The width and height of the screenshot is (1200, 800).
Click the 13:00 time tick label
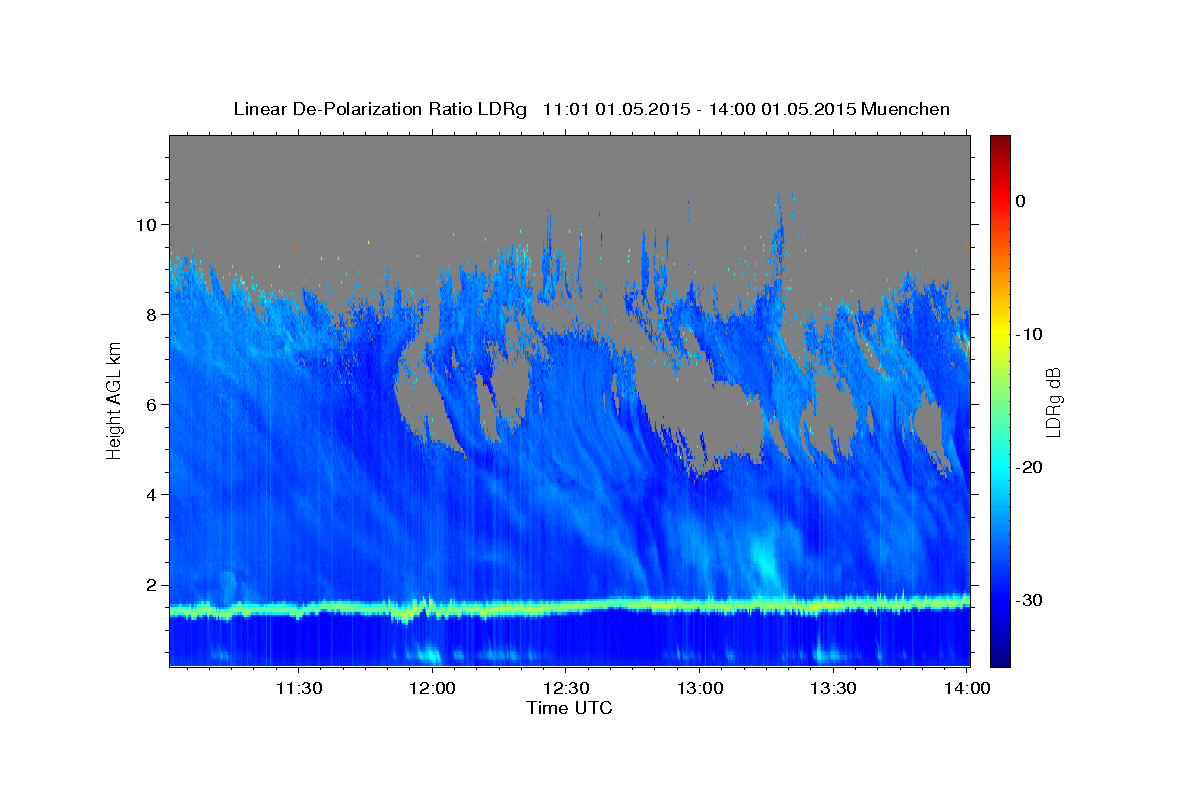(700, 688)
